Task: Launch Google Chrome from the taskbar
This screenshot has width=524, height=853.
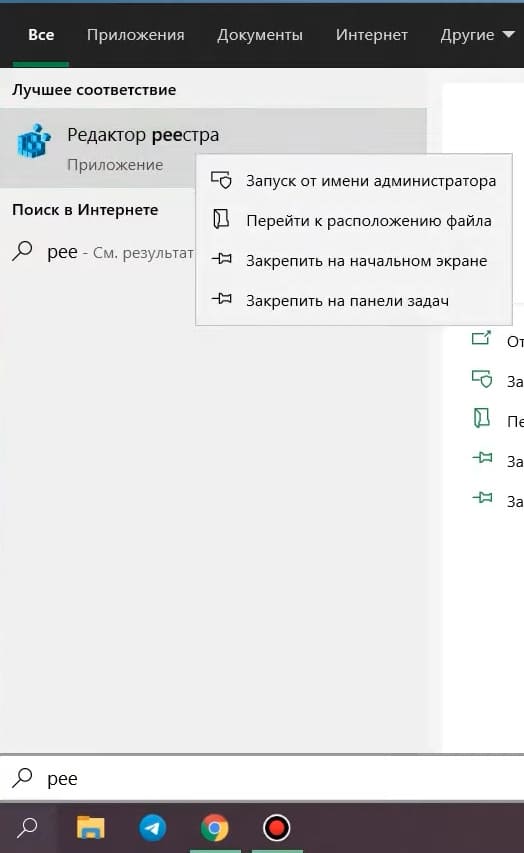Action: 214,828
